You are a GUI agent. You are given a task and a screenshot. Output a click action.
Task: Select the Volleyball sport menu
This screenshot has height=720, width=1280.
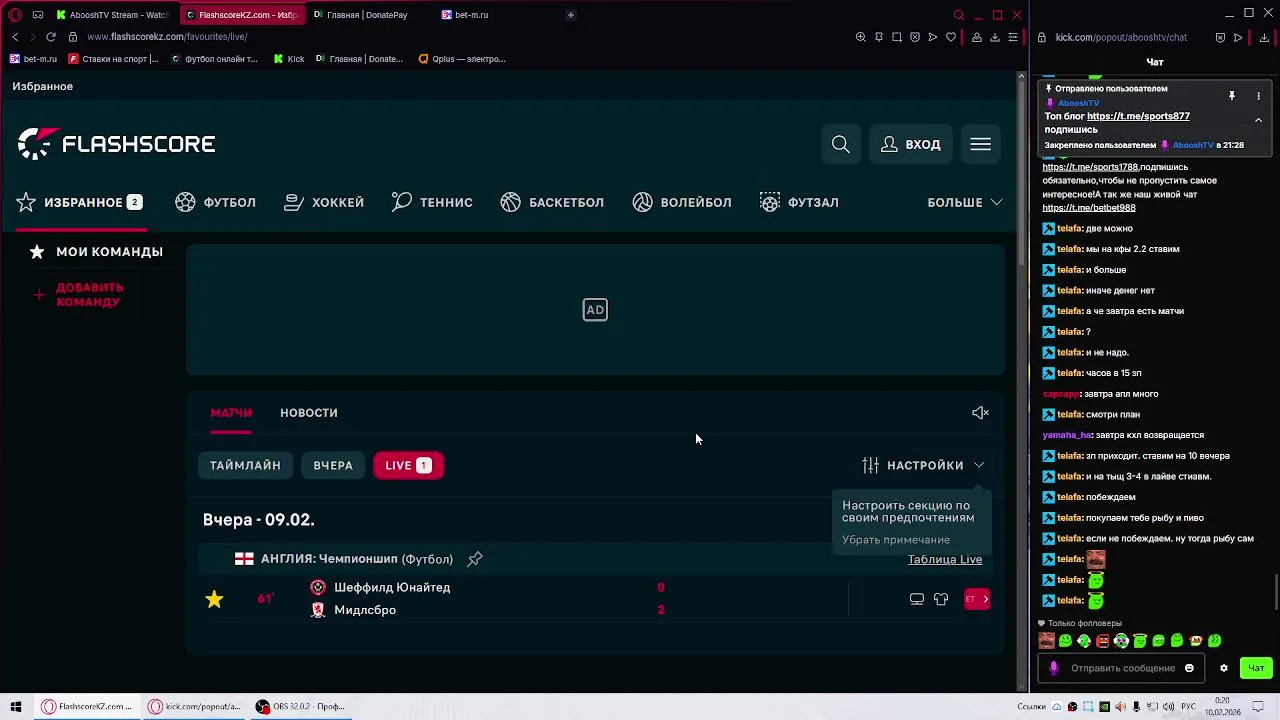pos(682,202)
